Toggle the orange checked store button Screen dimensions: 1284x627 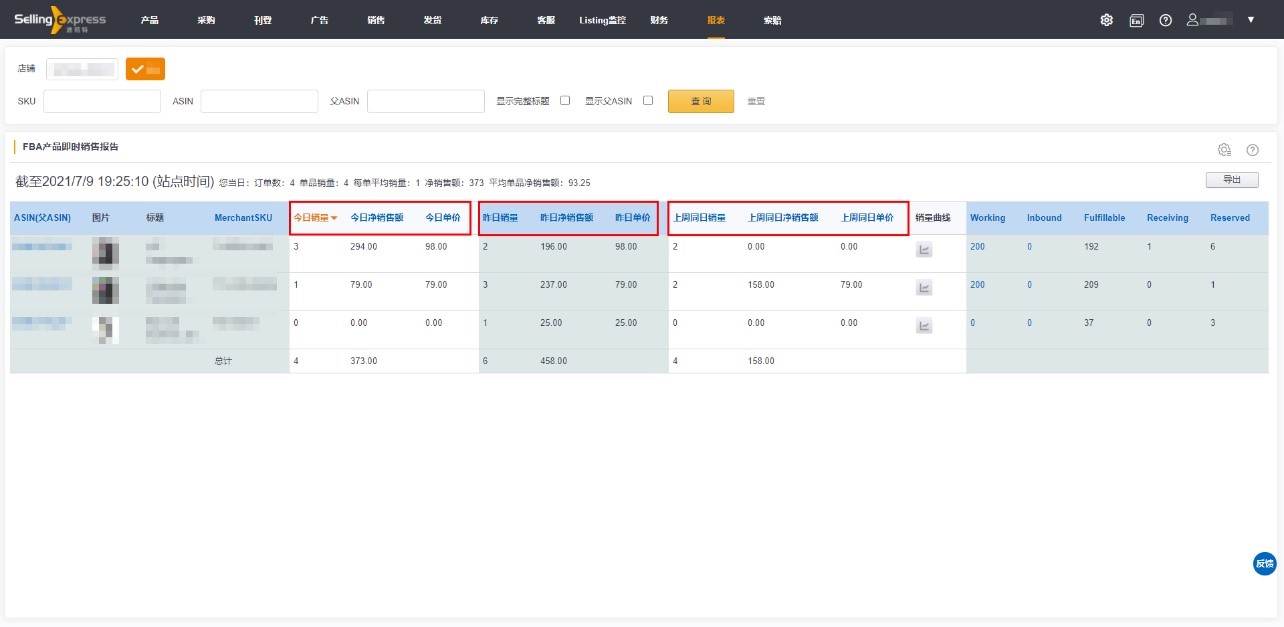(x=145, y=69)
